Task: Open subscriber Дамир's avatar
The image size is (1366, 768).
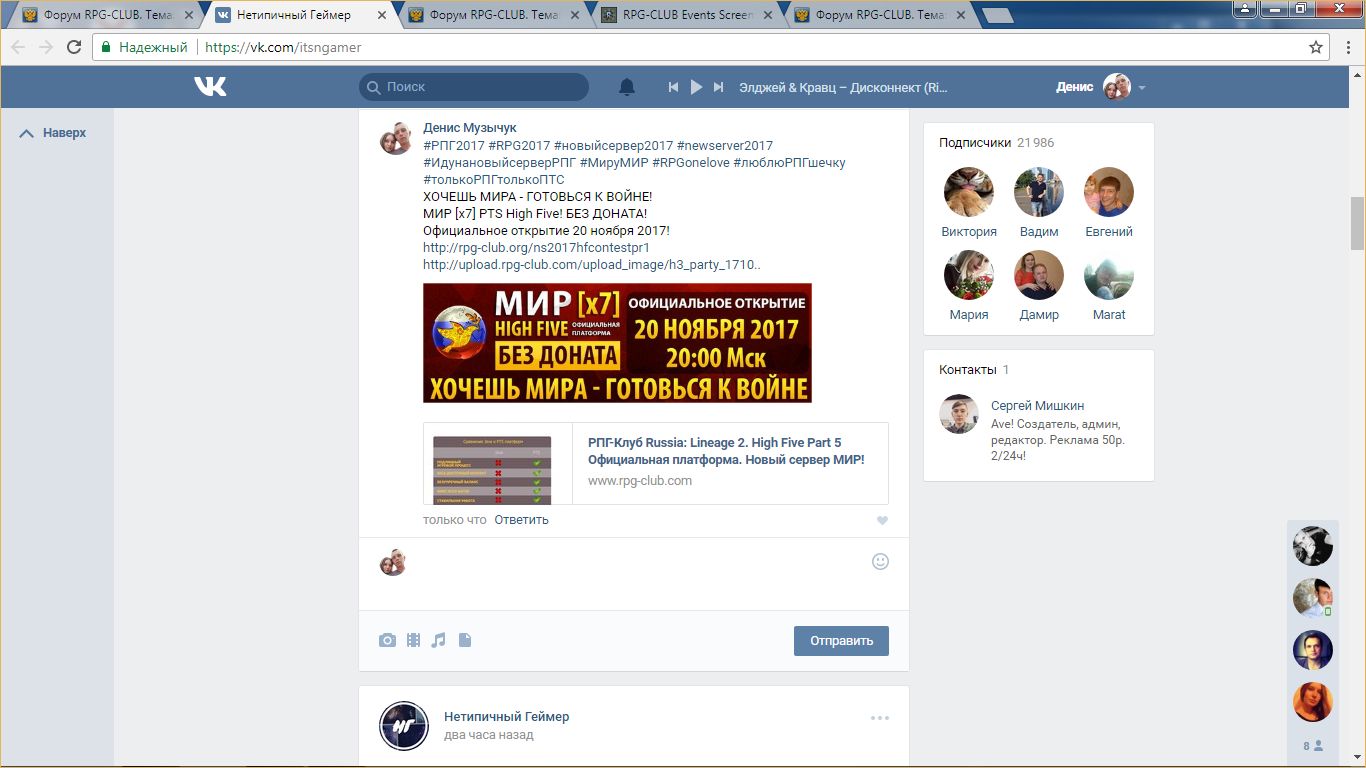Action: click(1039, 275)
